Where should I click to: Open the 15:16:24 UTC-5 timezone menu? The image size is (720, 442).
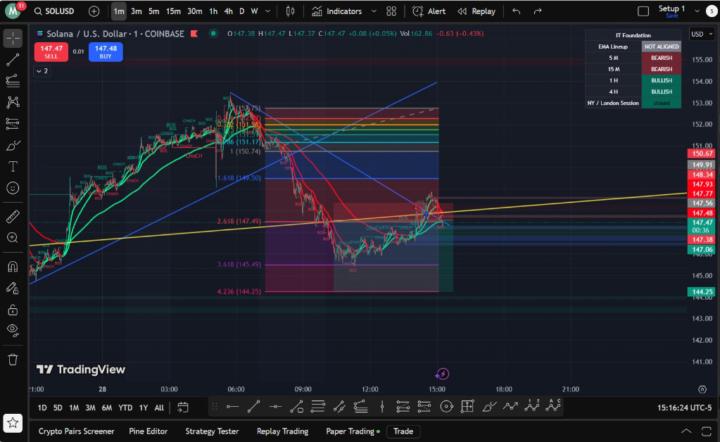click(684, 408)
